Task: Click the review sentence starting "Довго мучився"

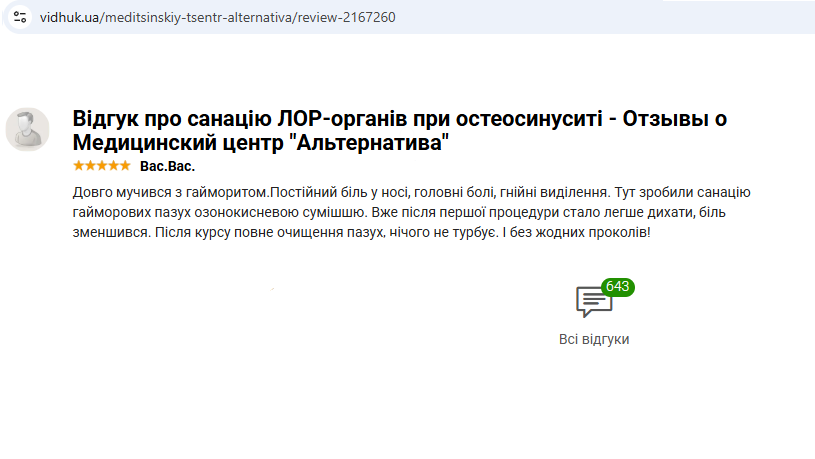Action: [170, 192]
